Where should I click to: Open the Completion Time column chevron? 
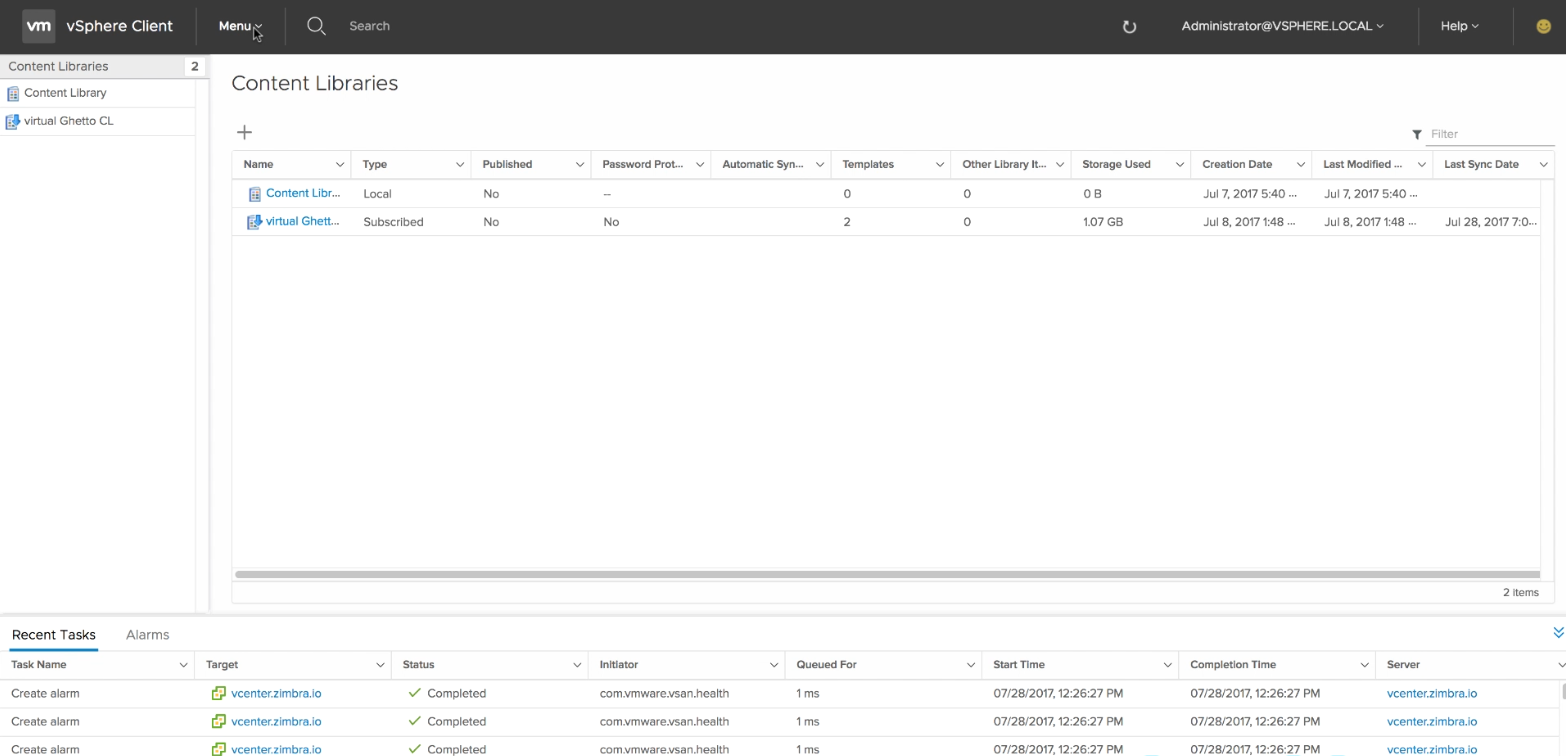pyautogui.click(x=1365, y=665)
